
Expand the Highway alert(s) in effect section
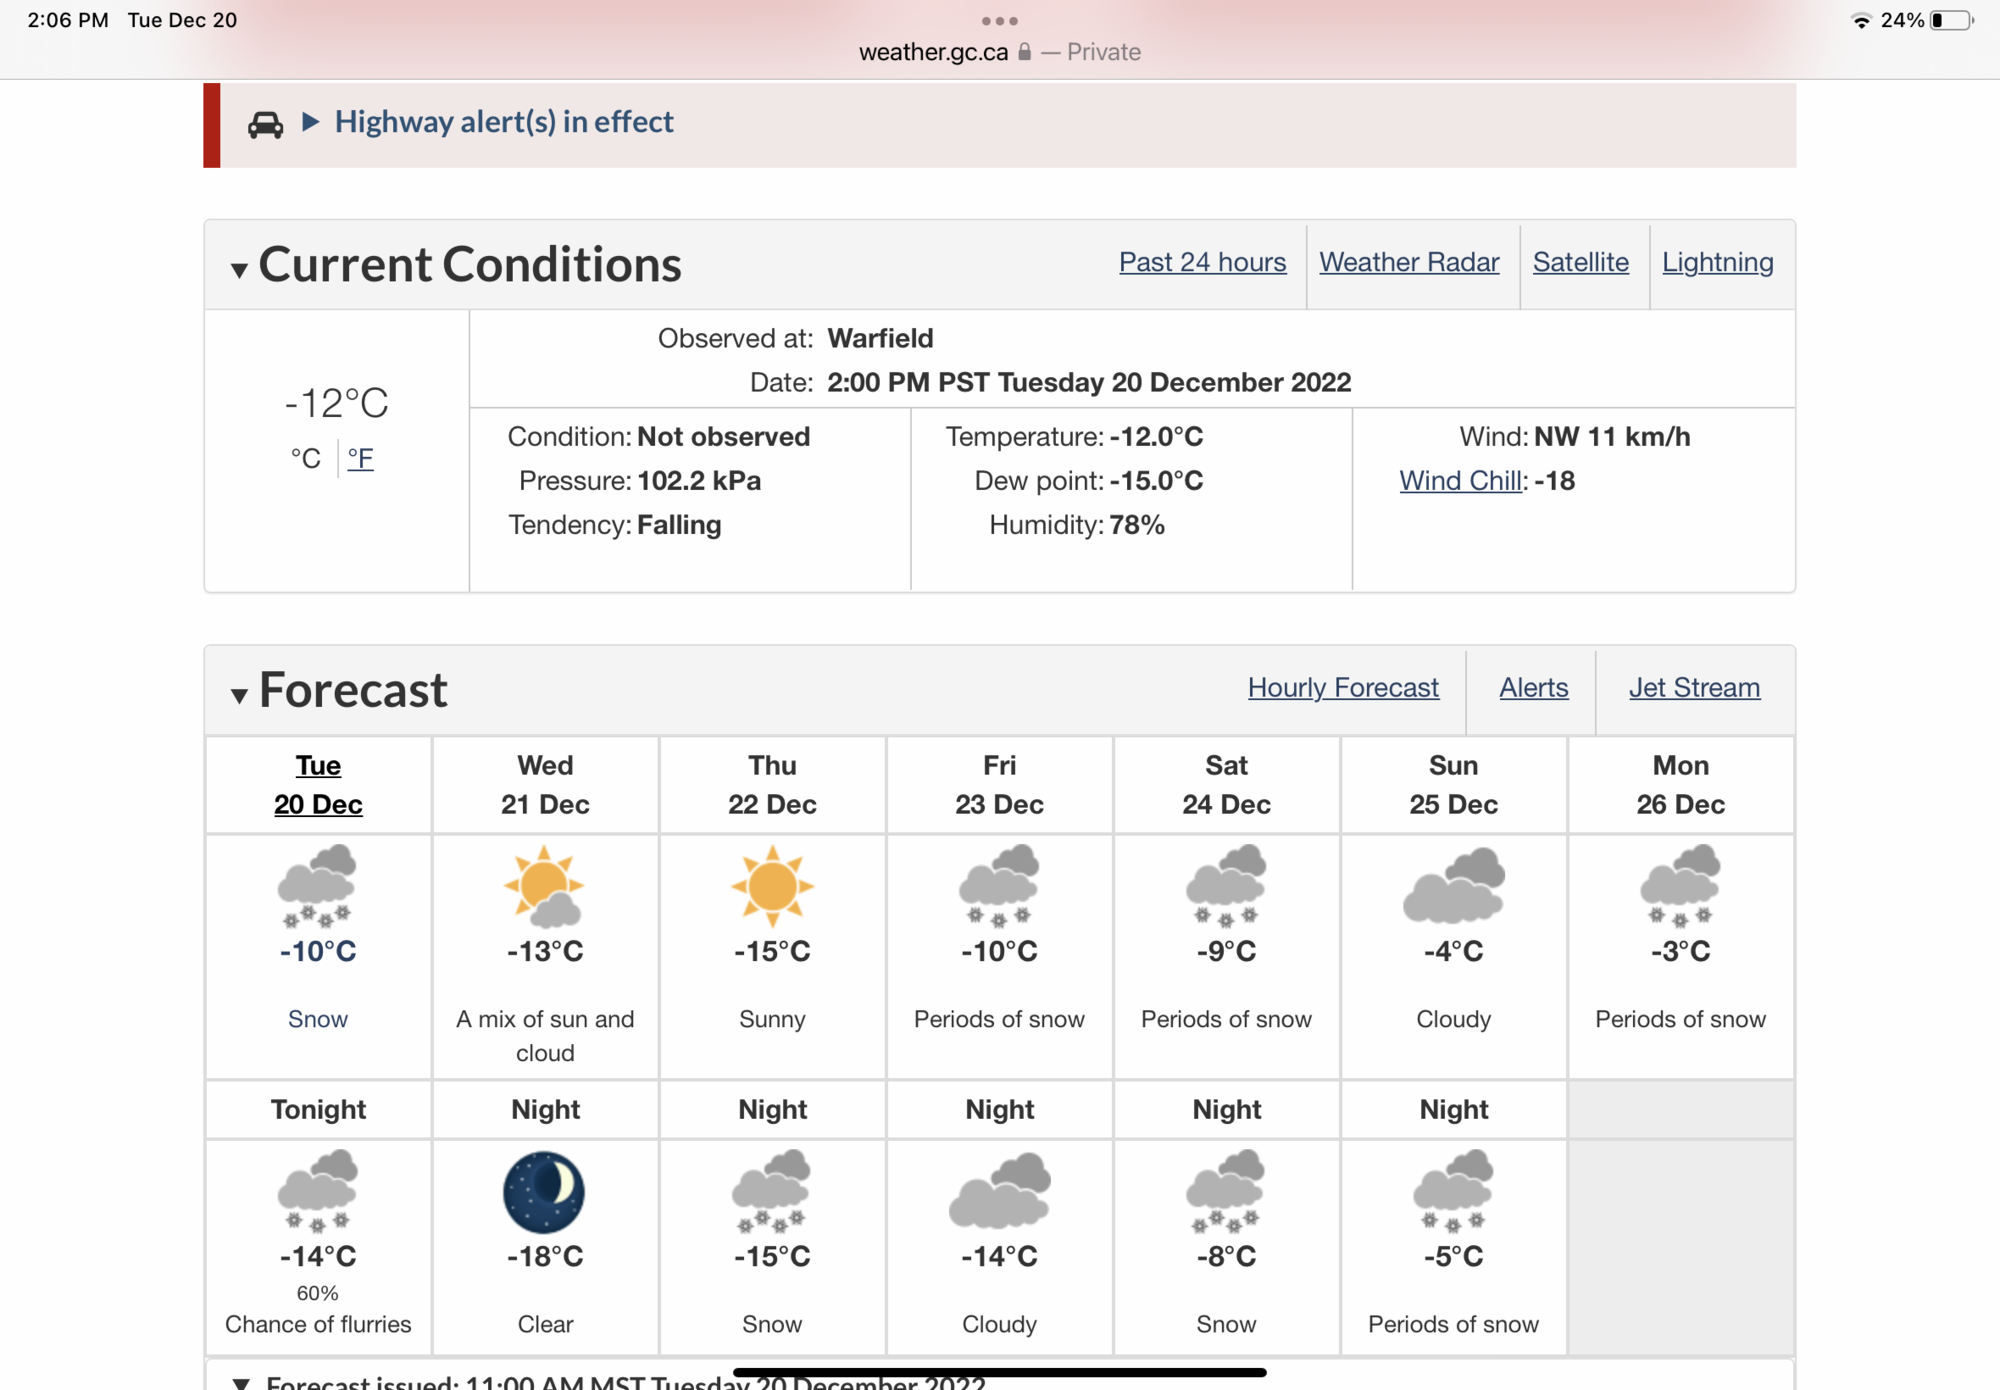(x=504, y=122)
